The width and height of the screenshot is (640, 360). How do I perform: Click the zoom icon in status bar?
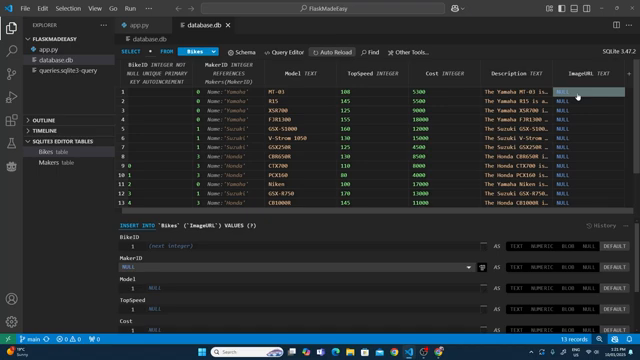click(x=599, y=339)
